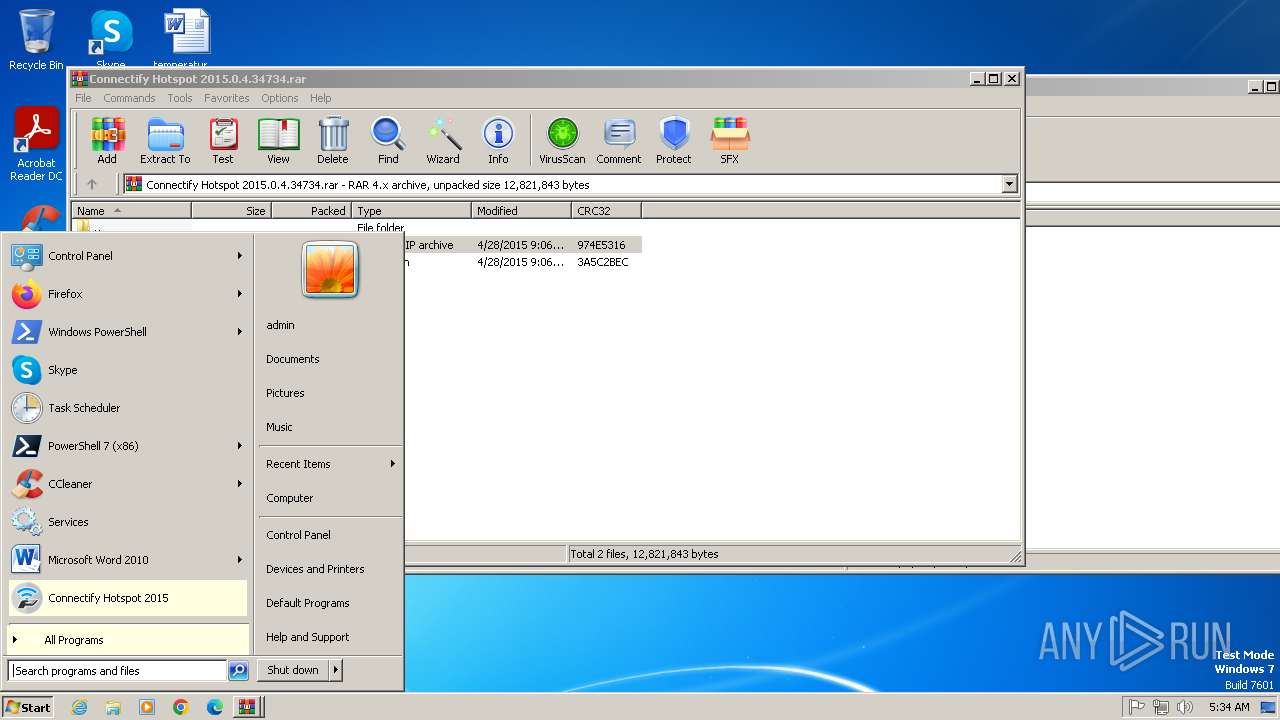Add an archive Comment

point(619,140)
